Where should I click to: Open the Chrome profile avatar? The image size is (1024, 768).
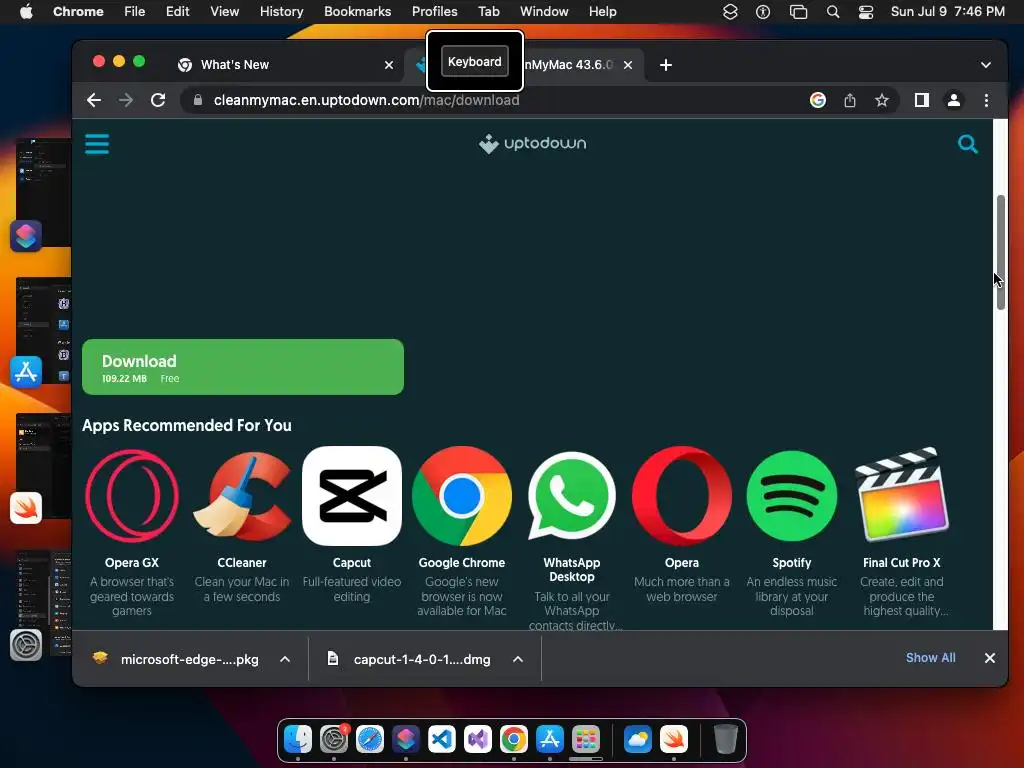click(x=953, y=100)
